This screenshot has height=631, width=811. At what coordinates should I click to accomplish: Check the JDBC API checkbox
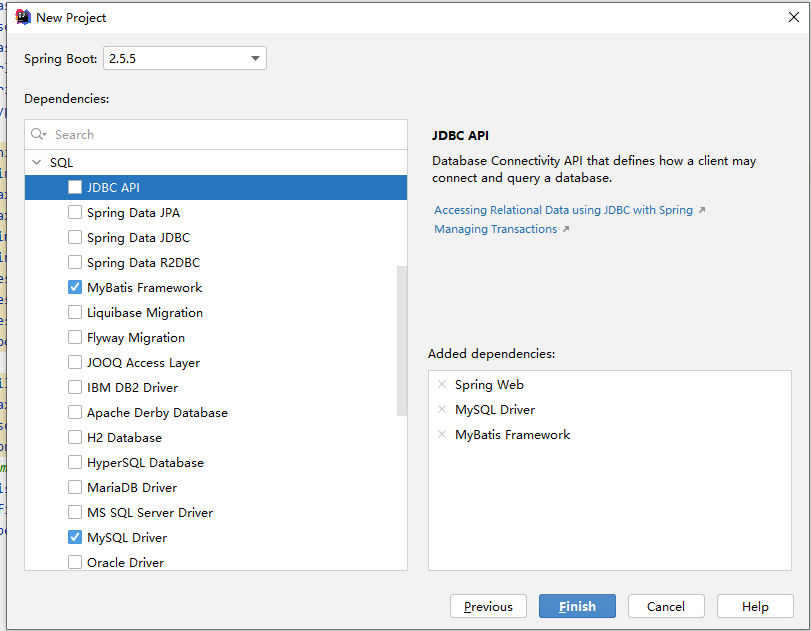click(75, 187)
